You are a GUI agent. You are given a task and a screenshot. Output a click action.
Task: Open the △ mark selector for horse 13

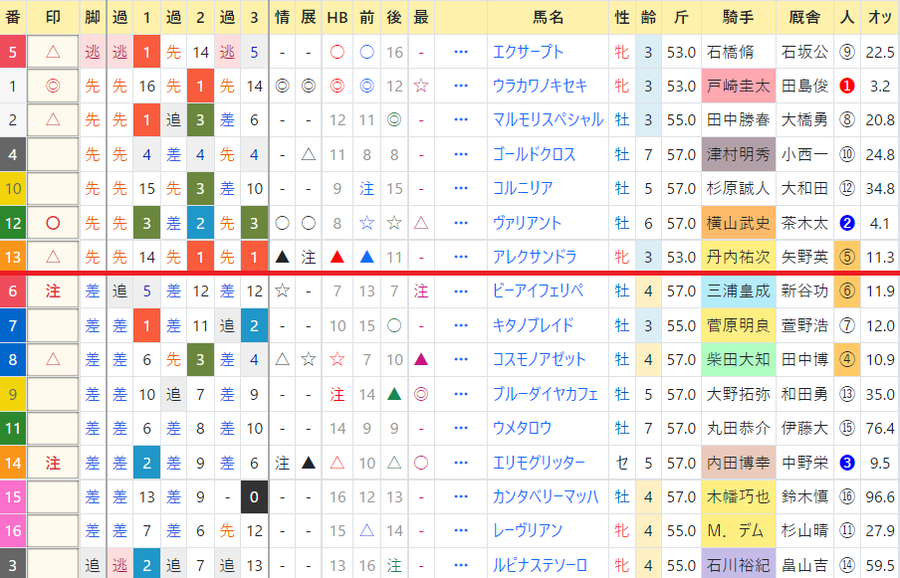(53, 257)
